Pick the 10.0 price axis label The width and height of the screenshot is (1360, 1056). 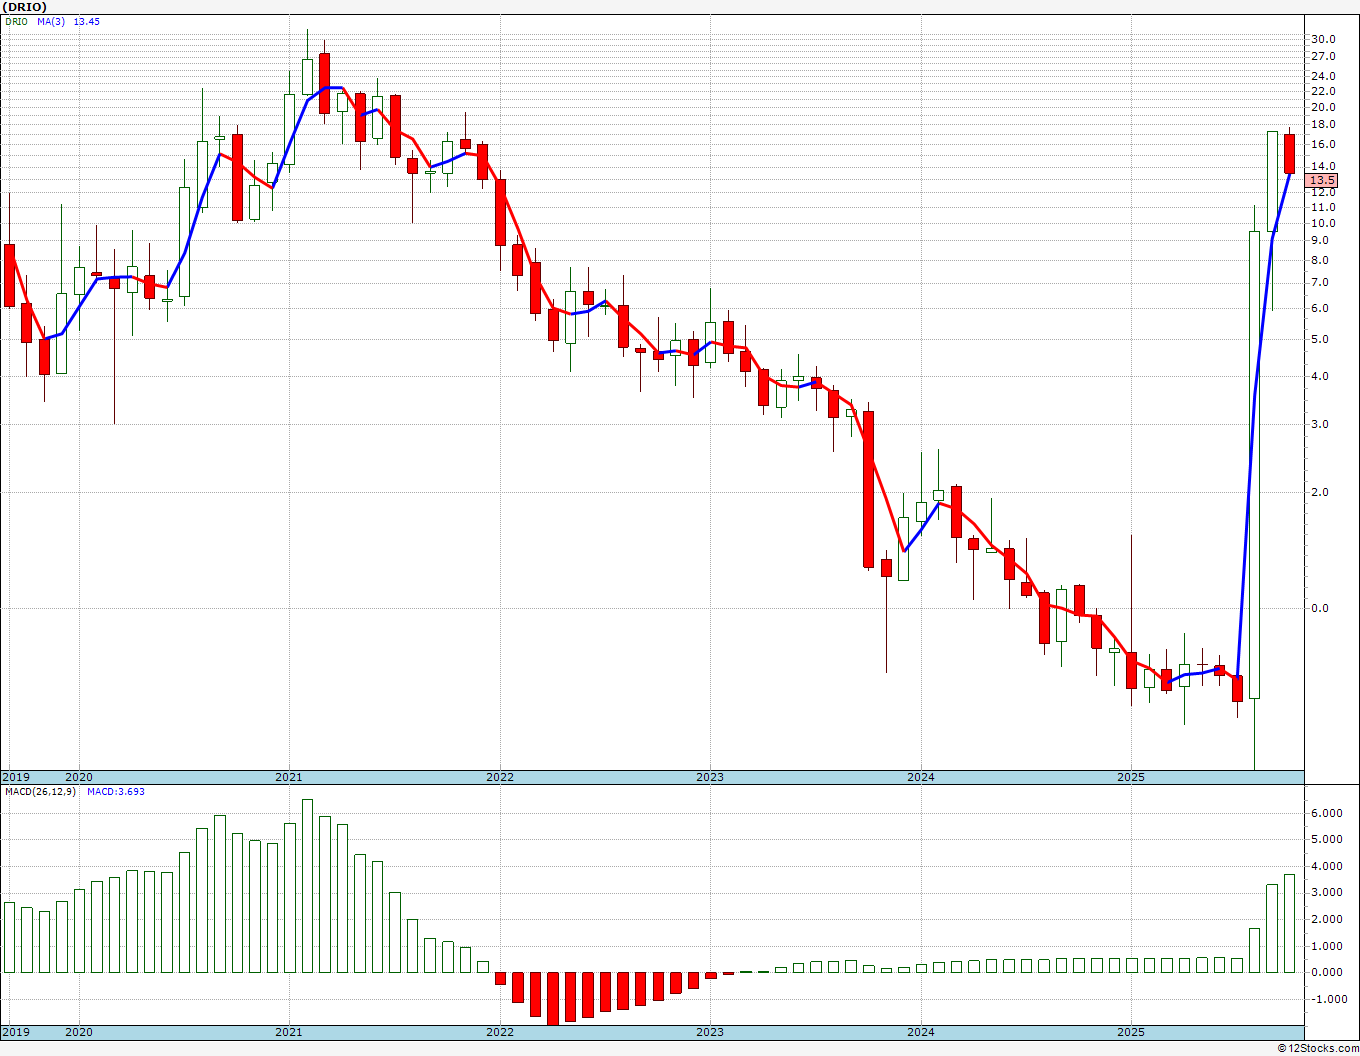pyautogui.click(x=1323, y=223)
